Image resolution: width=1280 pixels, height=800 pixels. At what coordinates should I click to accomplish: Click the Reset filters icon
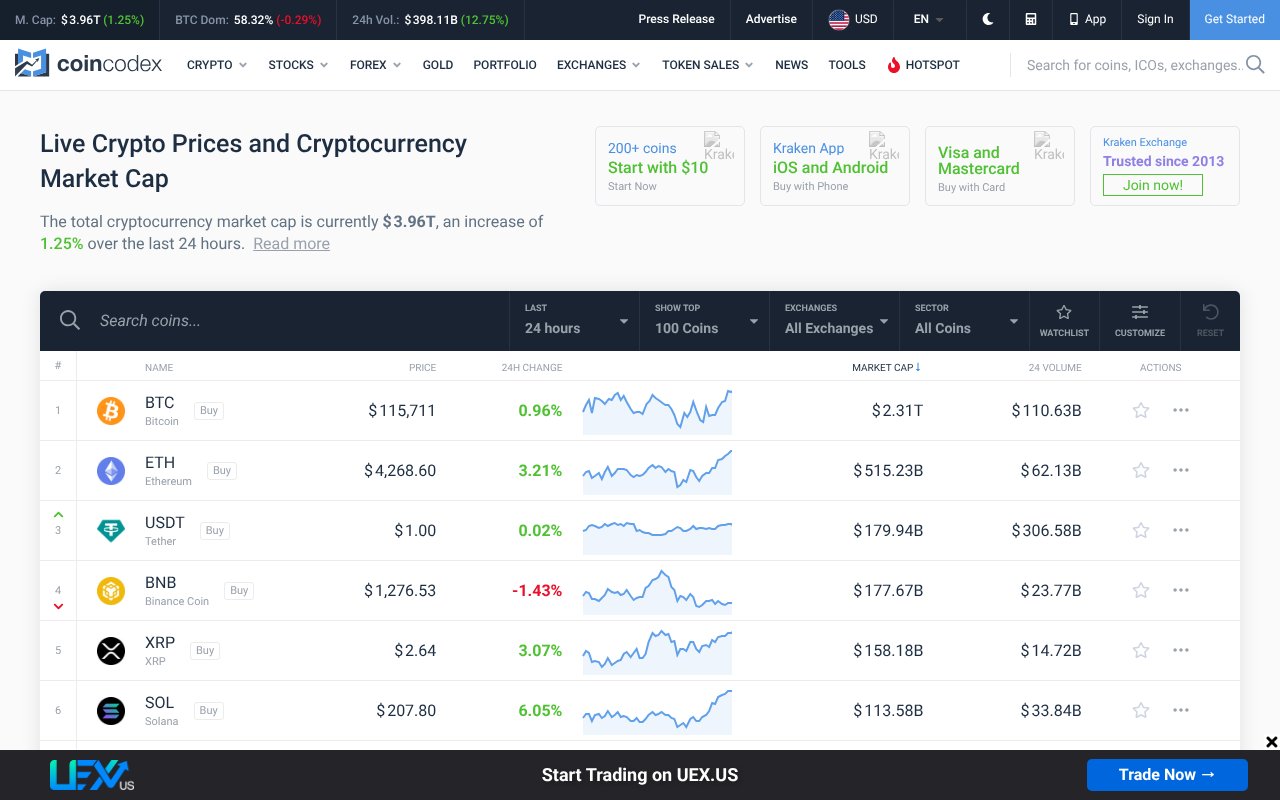1210,318
